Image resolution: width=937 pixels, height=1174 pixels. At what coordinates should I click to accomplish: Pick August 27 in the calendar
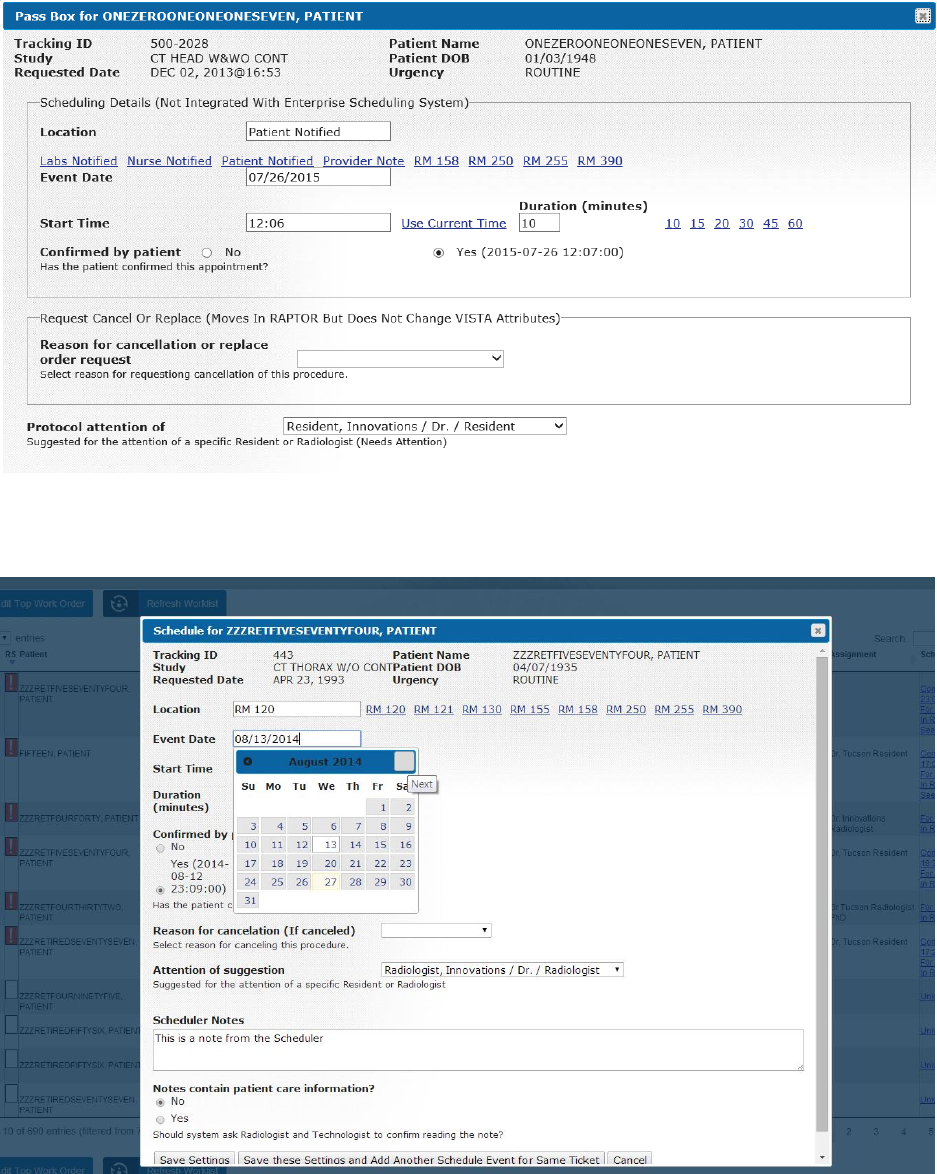(326, 882)
